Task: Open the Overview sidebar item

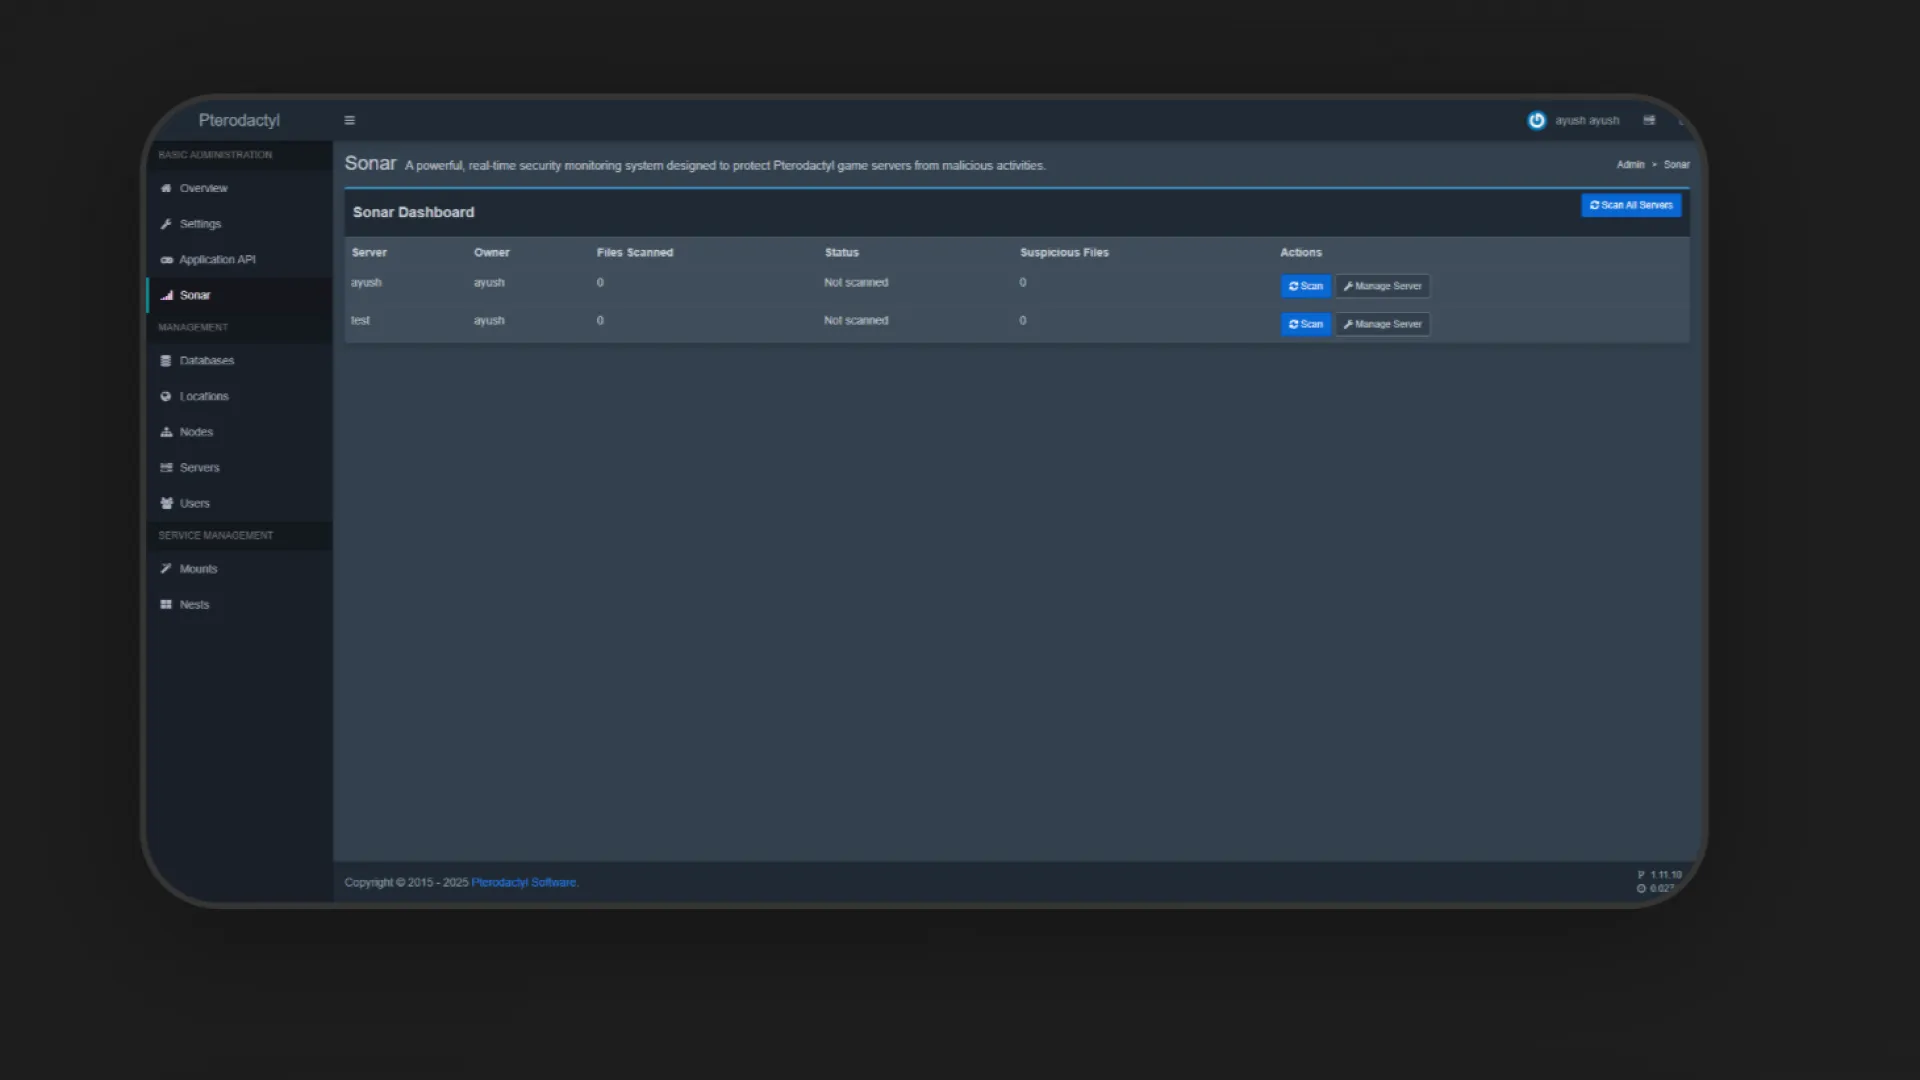Action: (203, 188)
